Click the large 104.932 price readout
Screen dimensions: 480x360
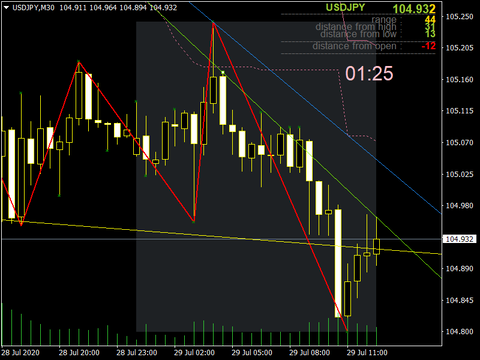pos(414,9)
